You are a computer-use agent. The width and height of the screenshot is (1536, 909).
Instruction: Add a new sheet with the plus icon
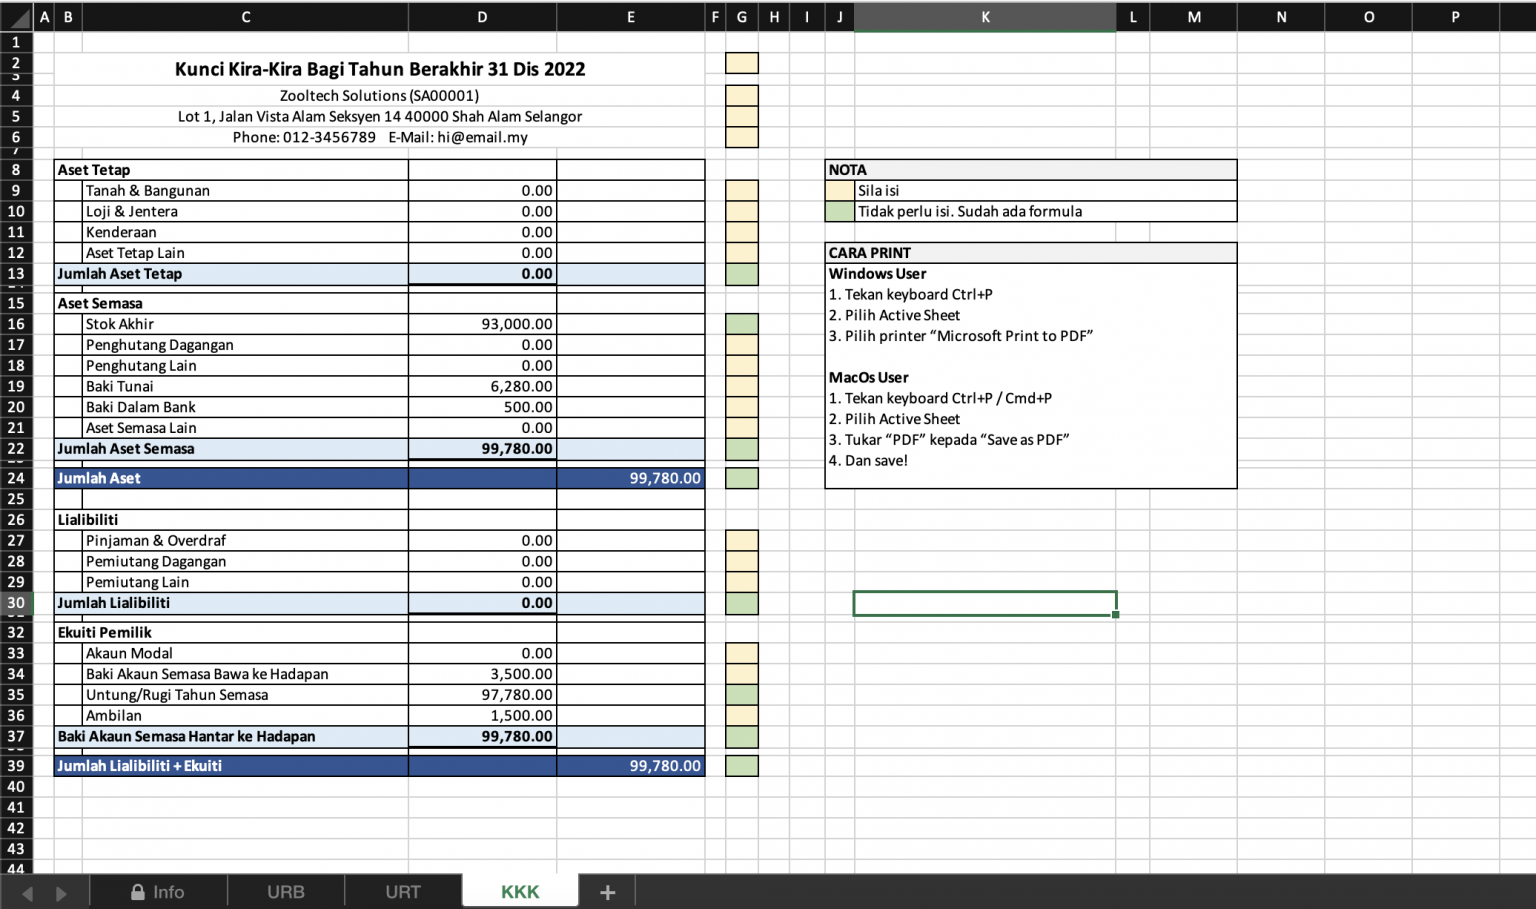606,891
